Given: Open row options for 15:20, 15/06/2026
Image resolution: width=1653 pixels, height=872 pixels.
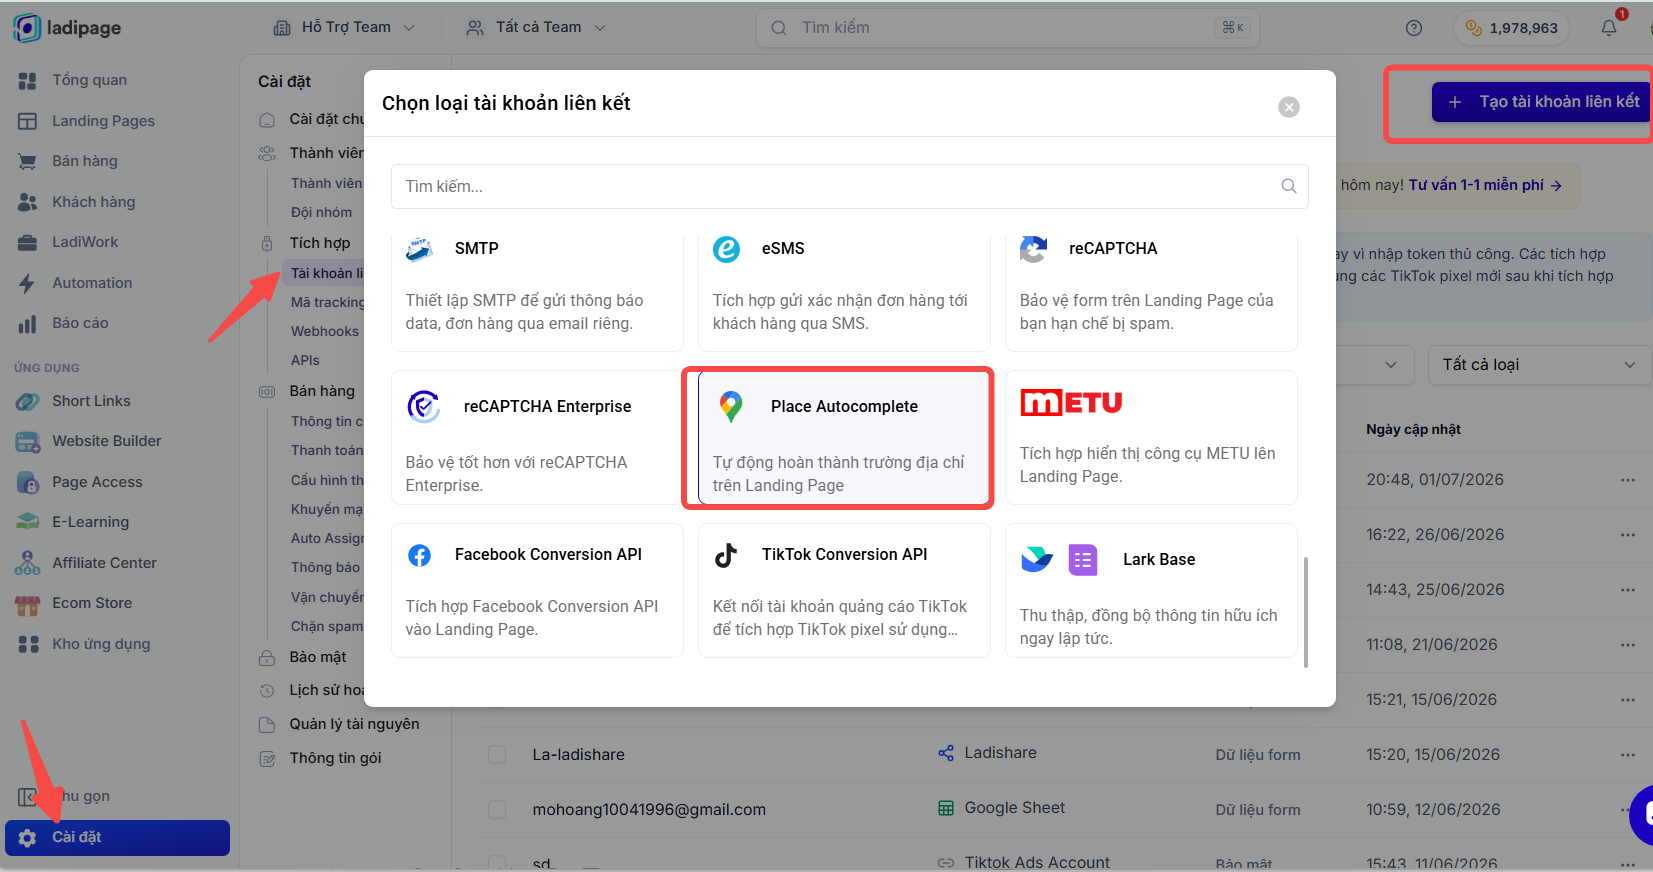Looking at the screenshot, I should tap(1628, 755).
